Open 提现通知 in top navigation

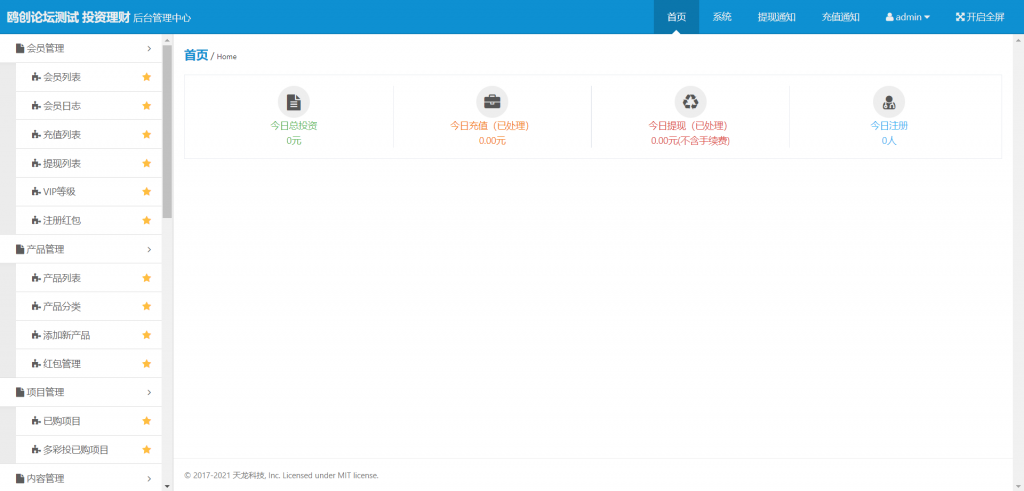pyautogui.click(x=776, y=17)
